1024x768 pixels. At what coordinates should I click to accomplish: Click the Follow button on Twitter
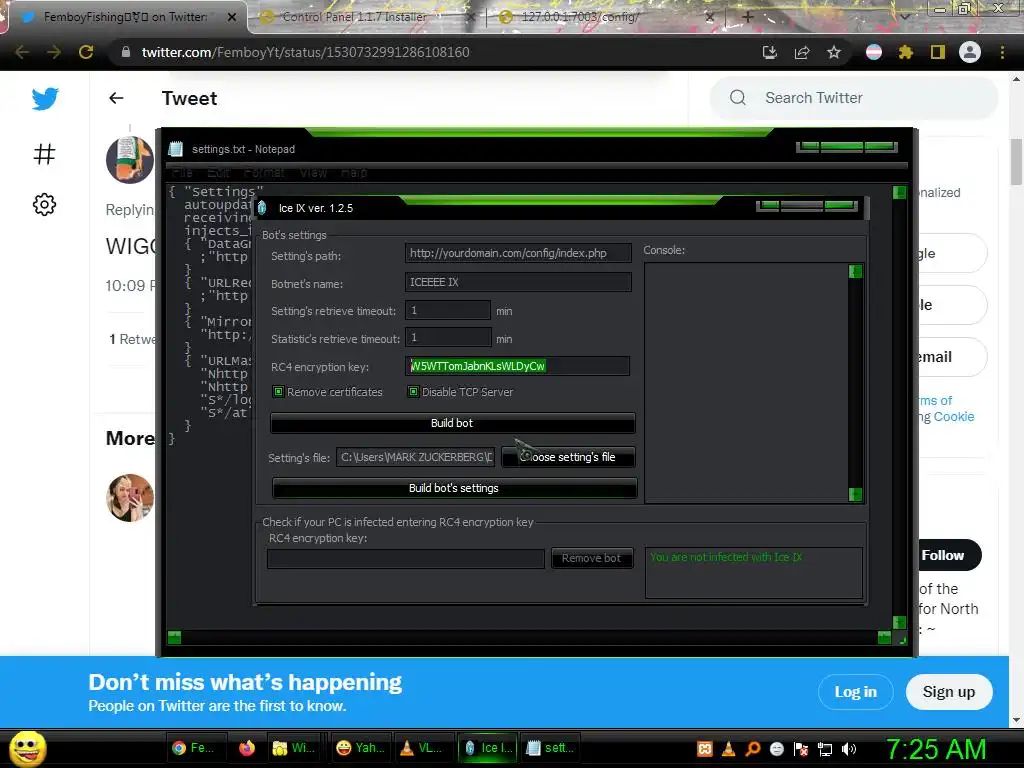(x=948, y=555)
